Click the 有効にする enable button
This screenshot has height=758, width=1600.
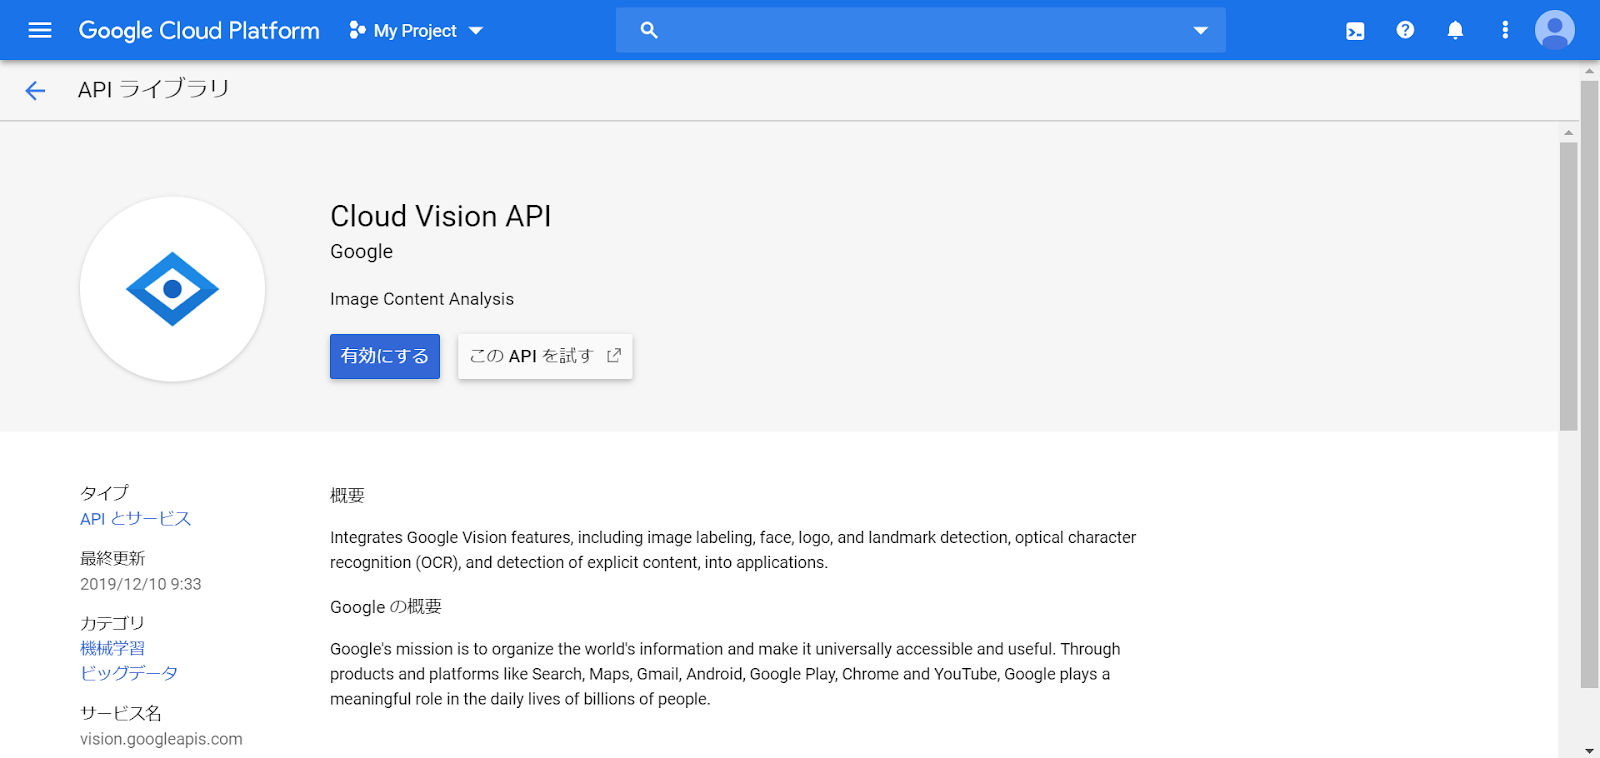point(385,356)
